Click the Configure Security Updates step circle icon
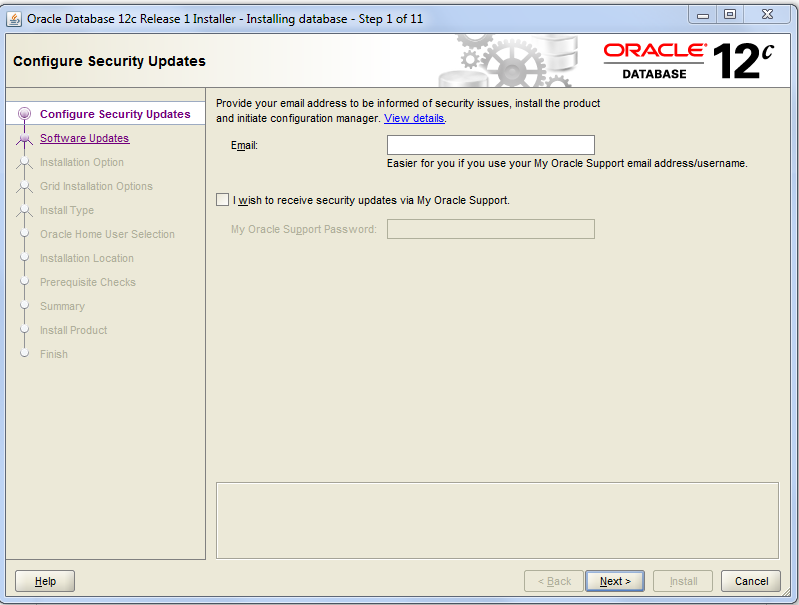 click(x=24, y=114)
